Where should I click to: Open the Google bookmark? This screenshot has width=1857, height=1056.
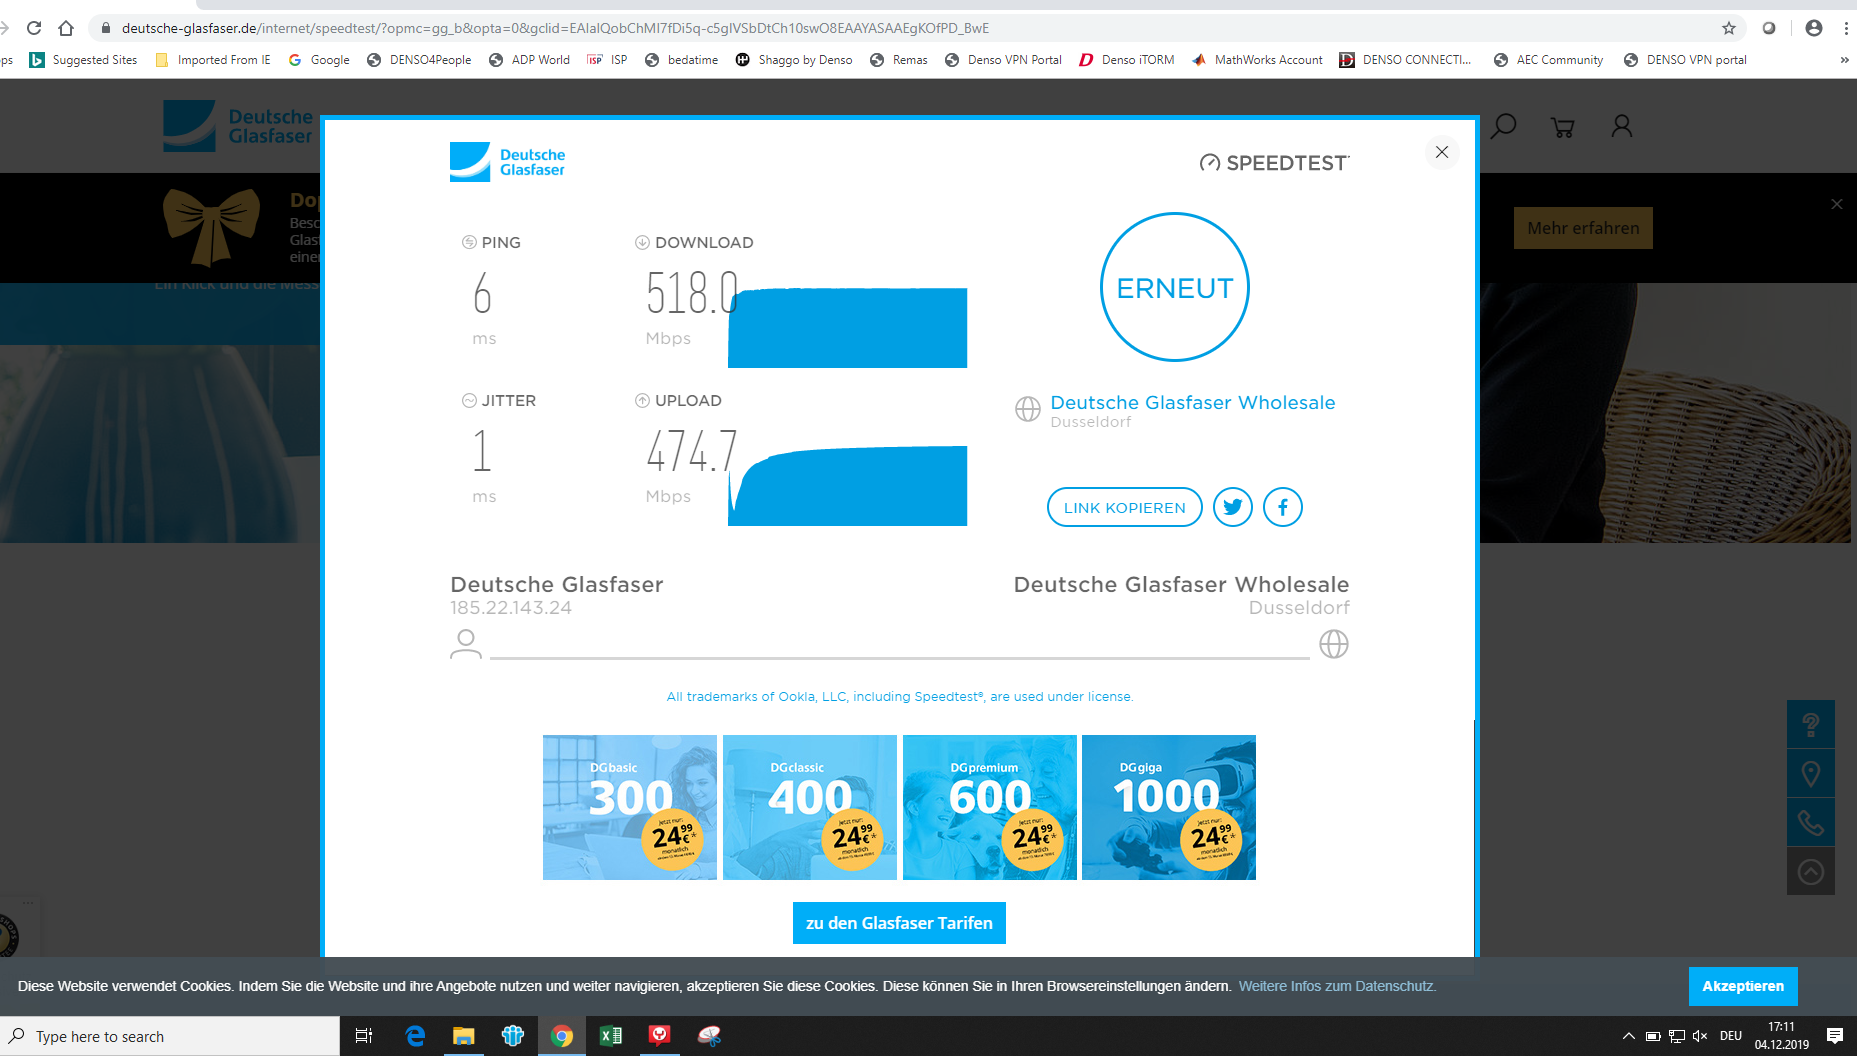click(x=319, y=60)
